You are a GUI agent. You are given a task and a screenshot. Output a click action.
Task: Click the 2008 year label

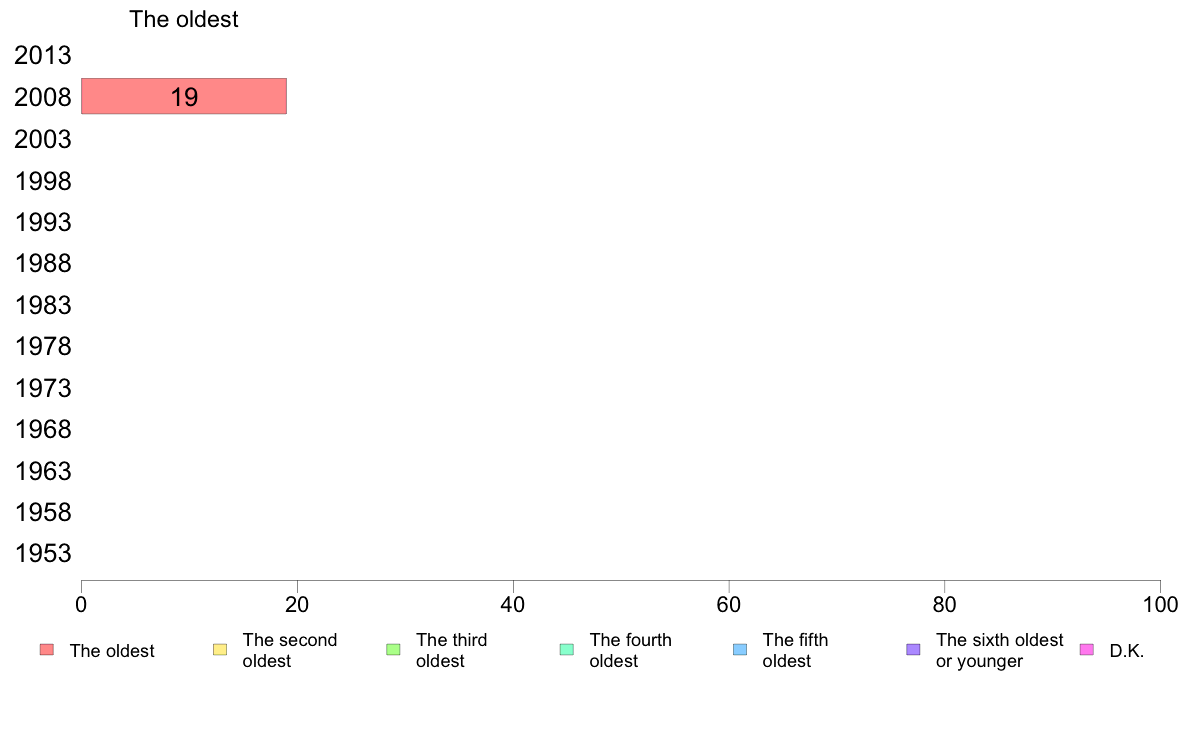pos(42,97)
